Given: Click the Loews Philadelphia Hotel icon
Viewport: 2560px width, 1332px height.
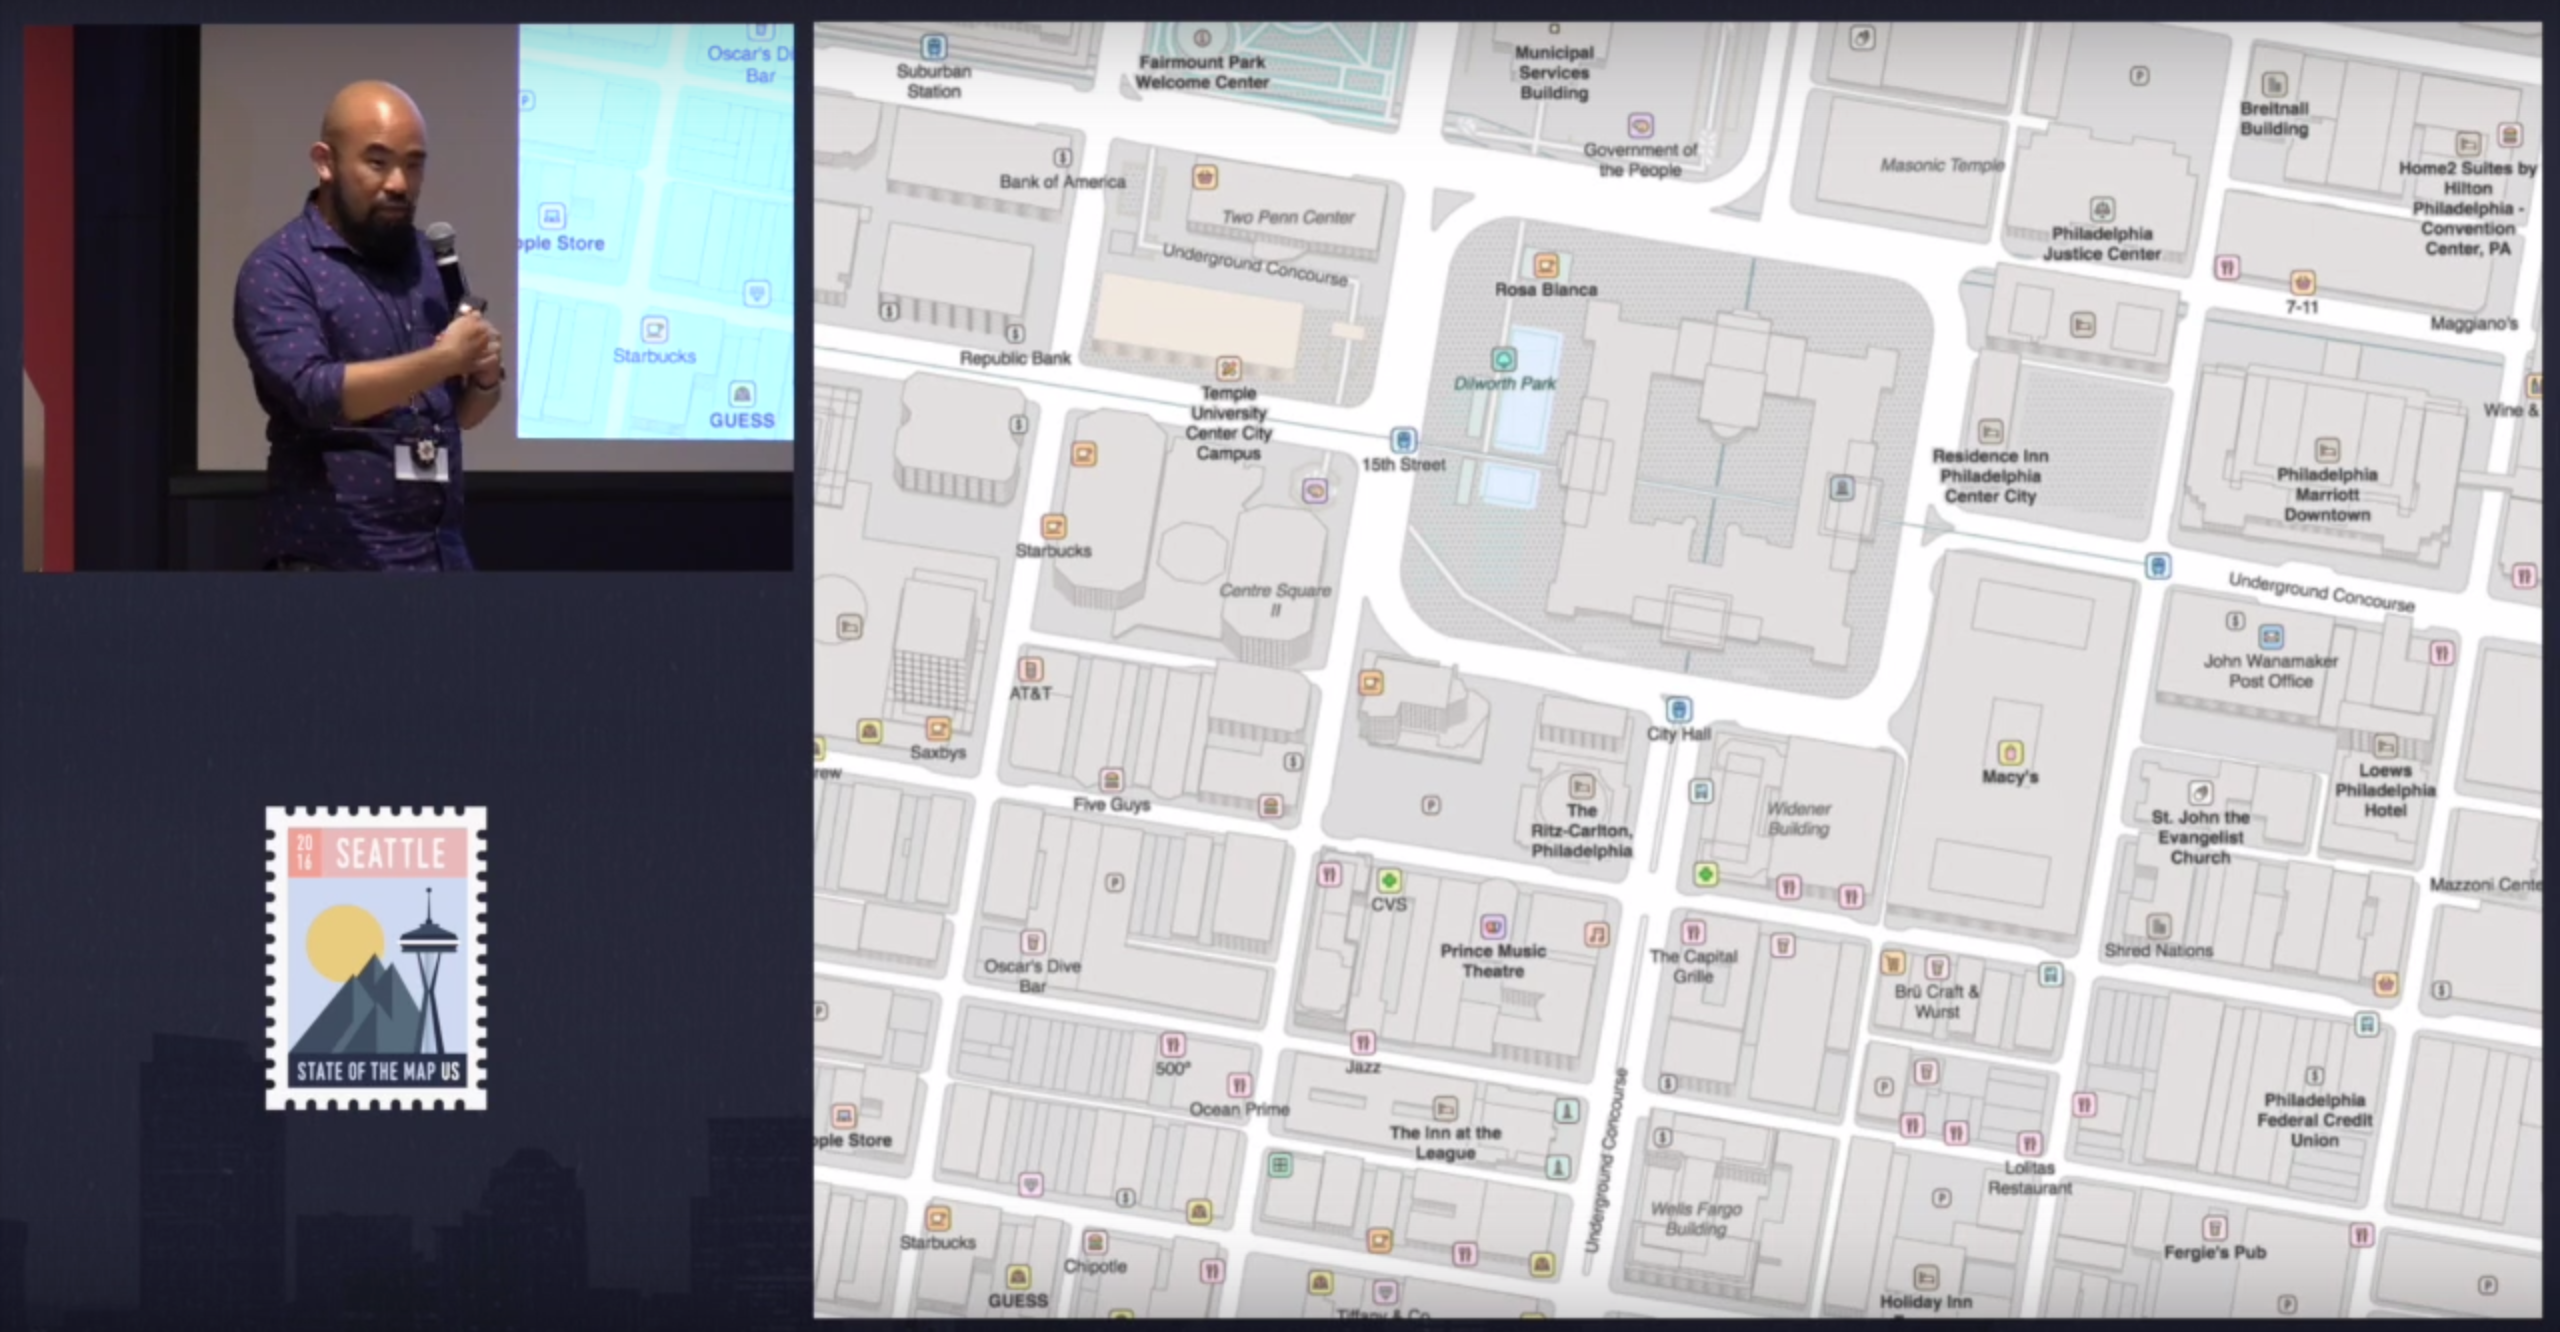Looking at the screenshot, I should 2385,746.
